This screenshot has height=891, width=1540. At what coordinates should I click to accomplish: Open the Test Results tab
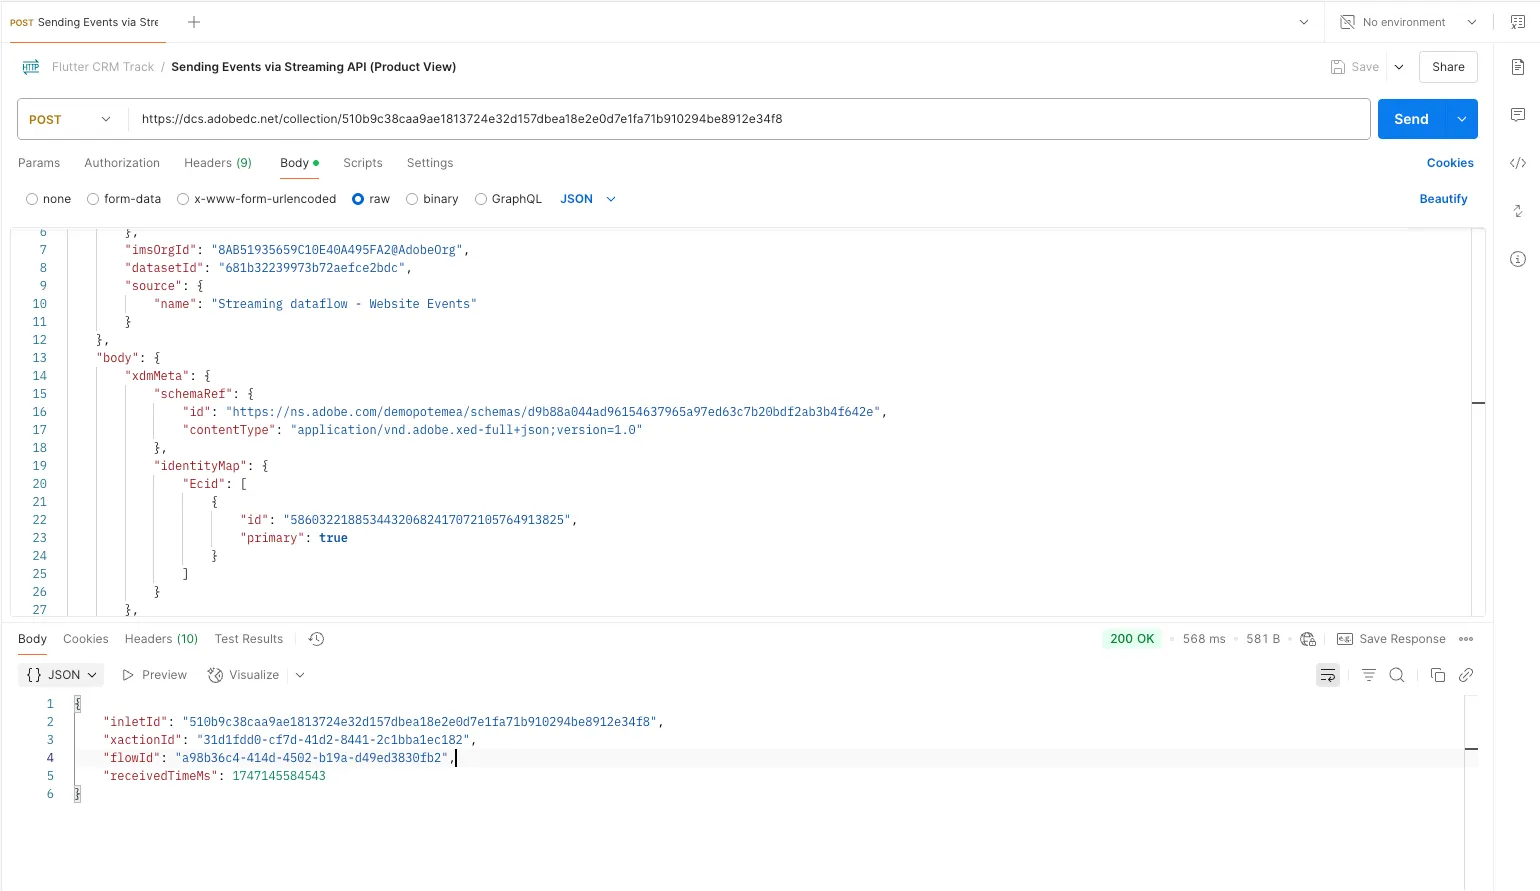tap(249, 639)
